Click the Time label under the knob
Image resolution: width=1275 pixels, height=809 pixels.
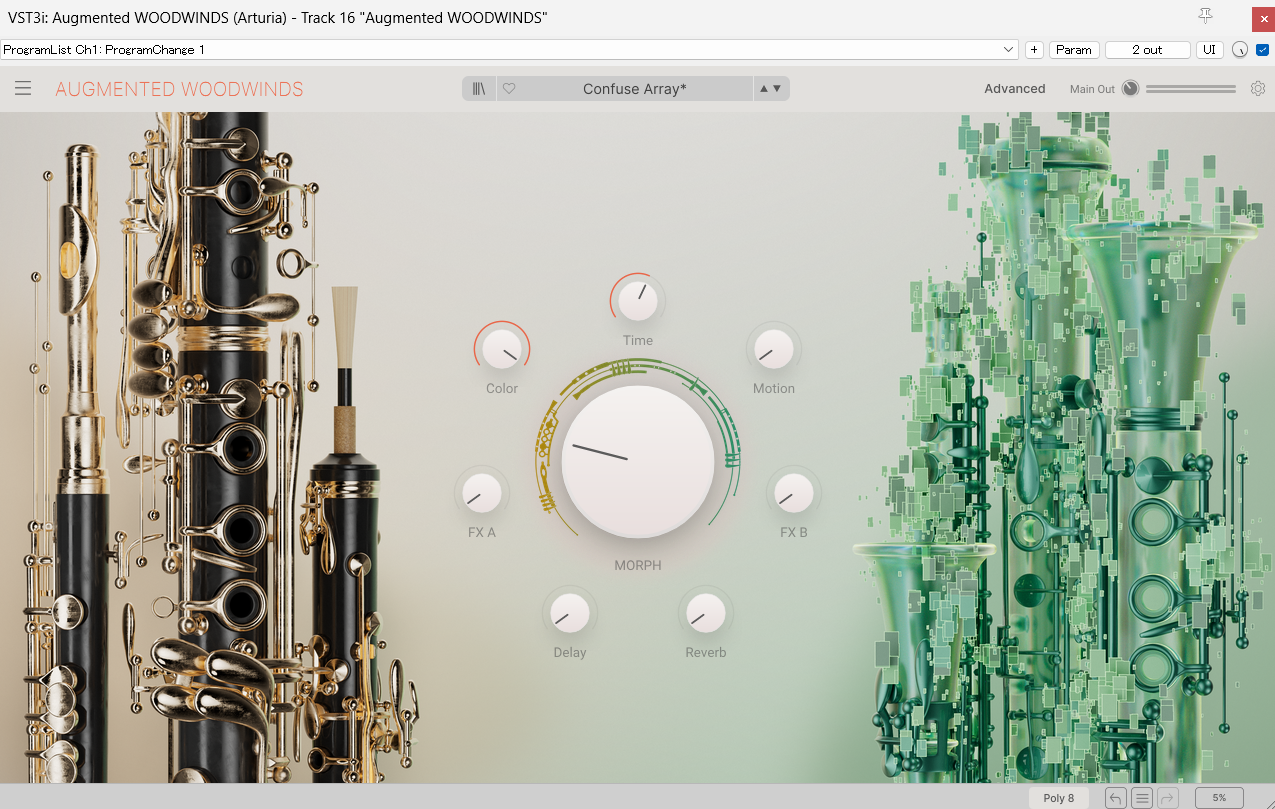638,340
